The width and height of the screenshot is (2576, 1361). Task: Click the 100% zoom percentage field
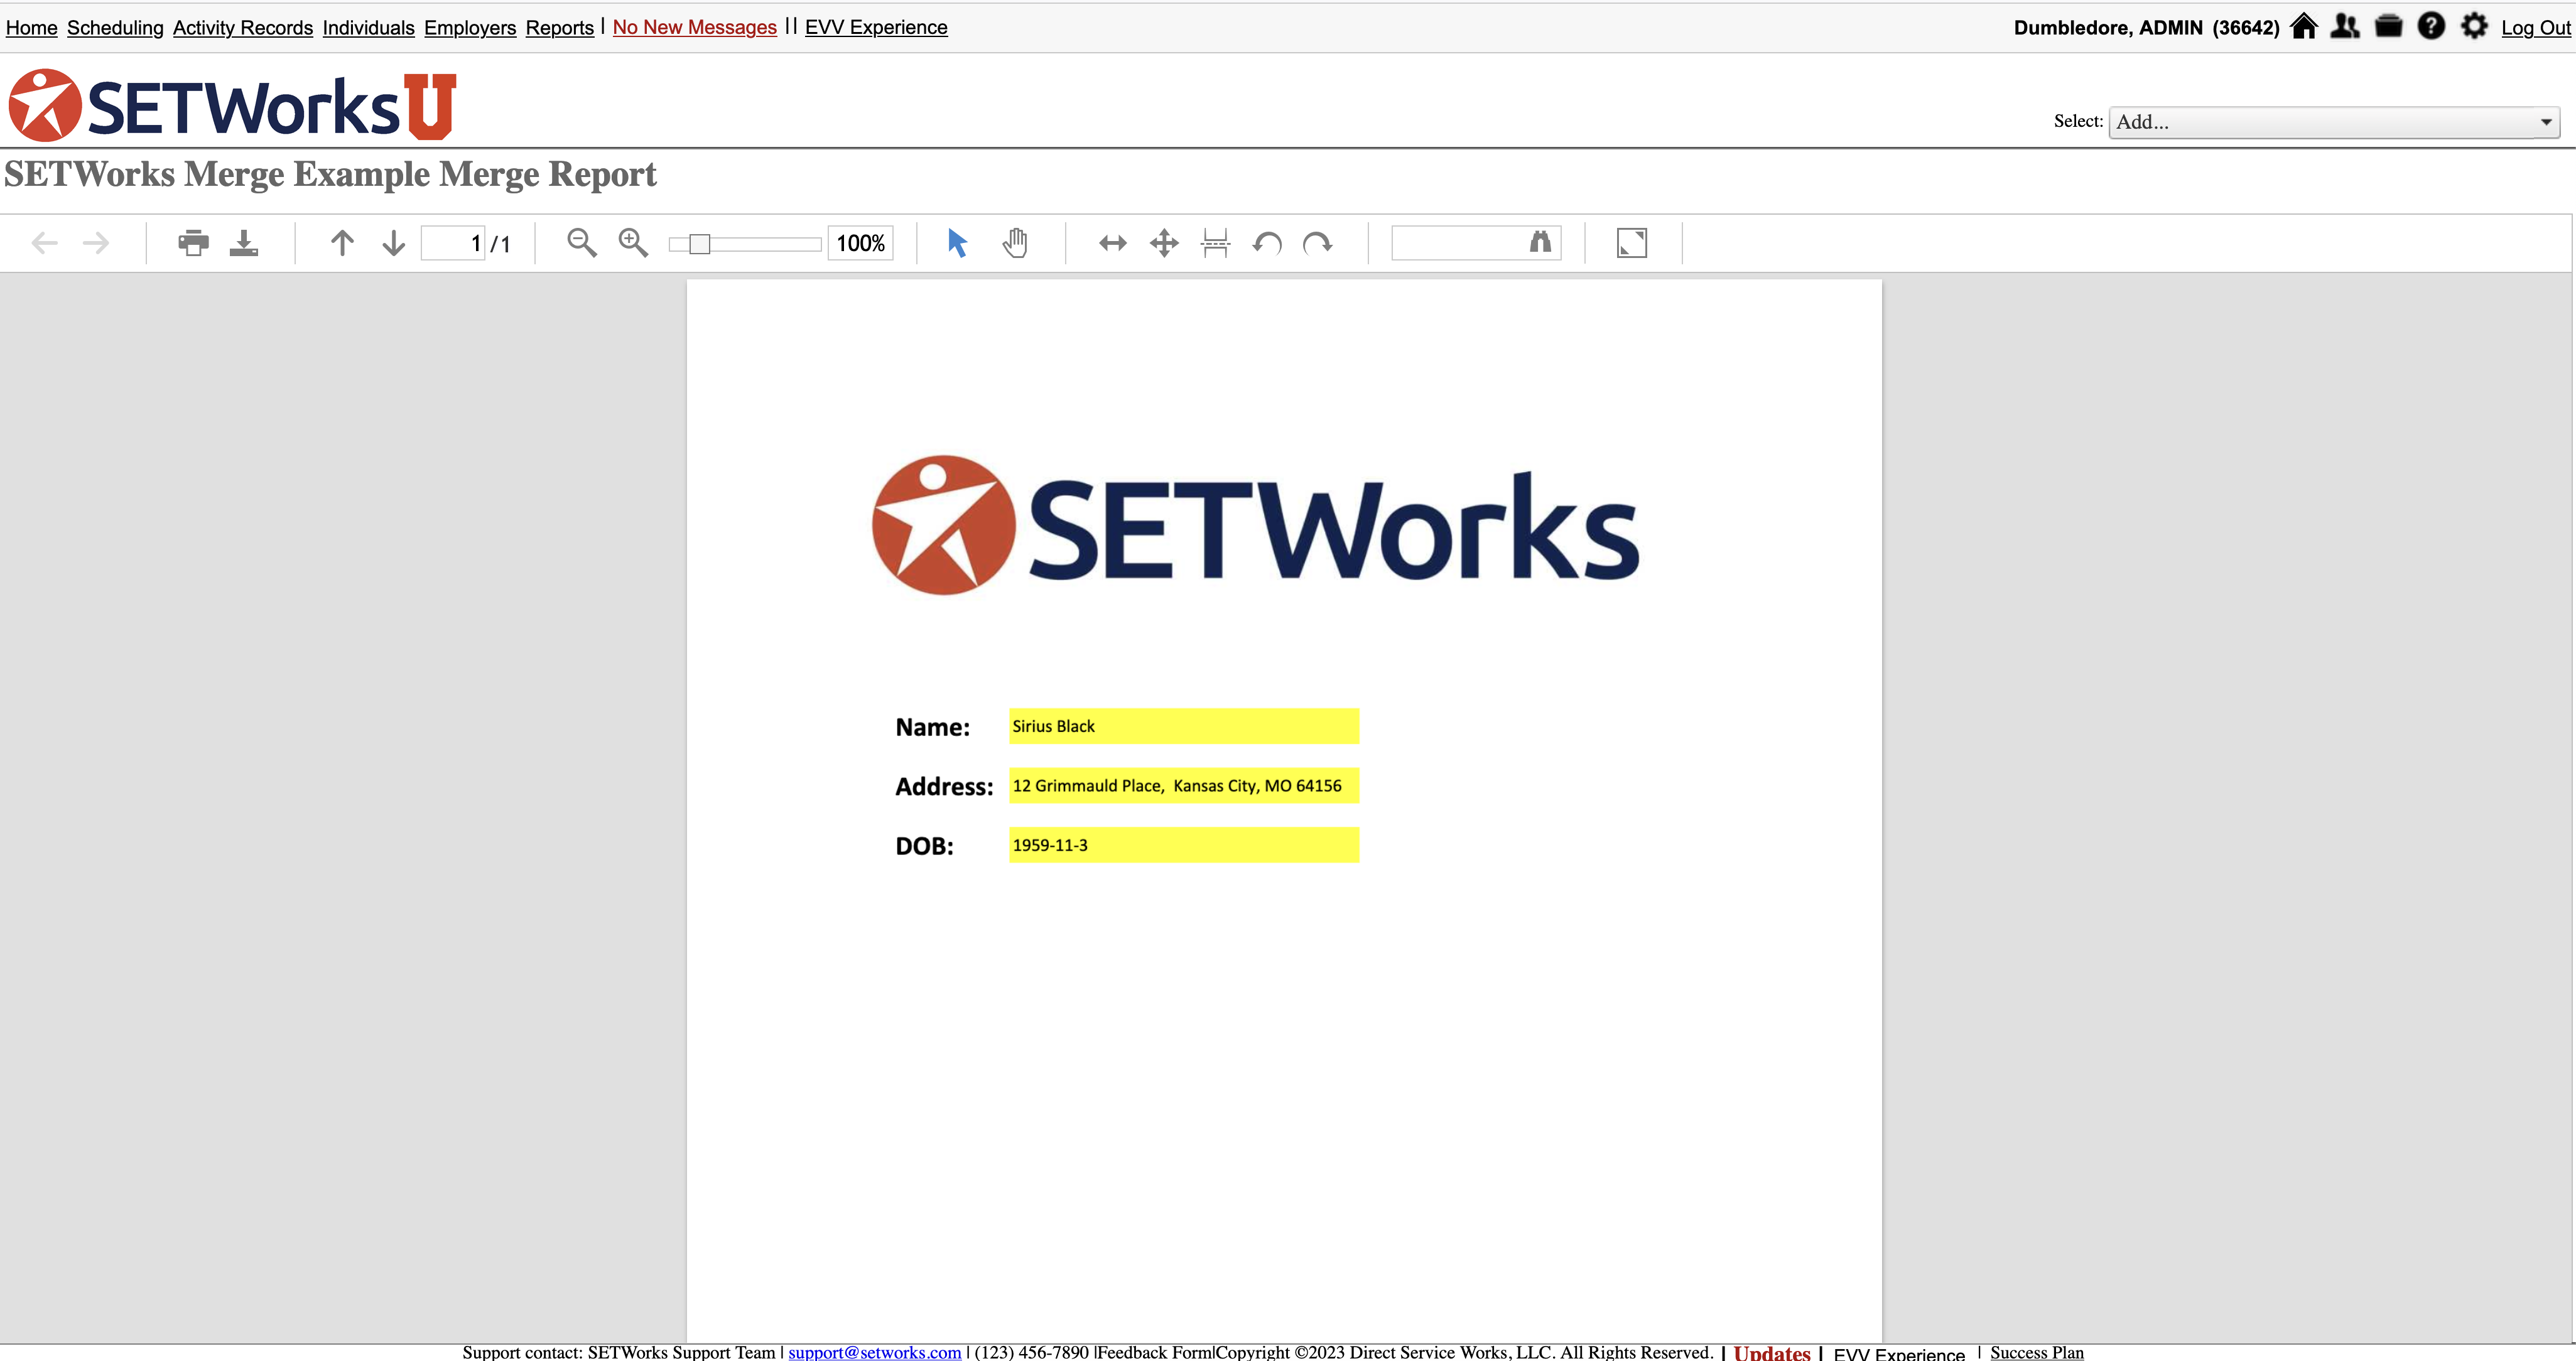click(x=861, y=243)
